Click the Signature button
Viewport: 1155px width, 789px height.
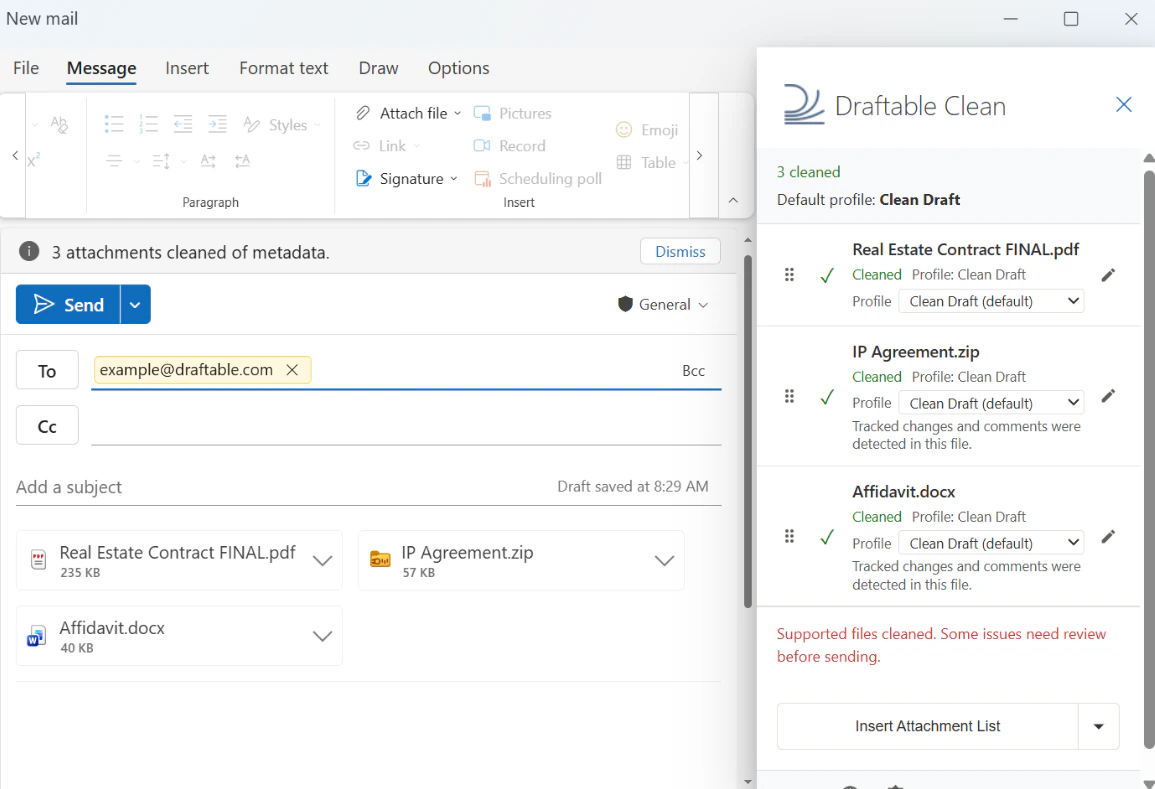point(406,178)
